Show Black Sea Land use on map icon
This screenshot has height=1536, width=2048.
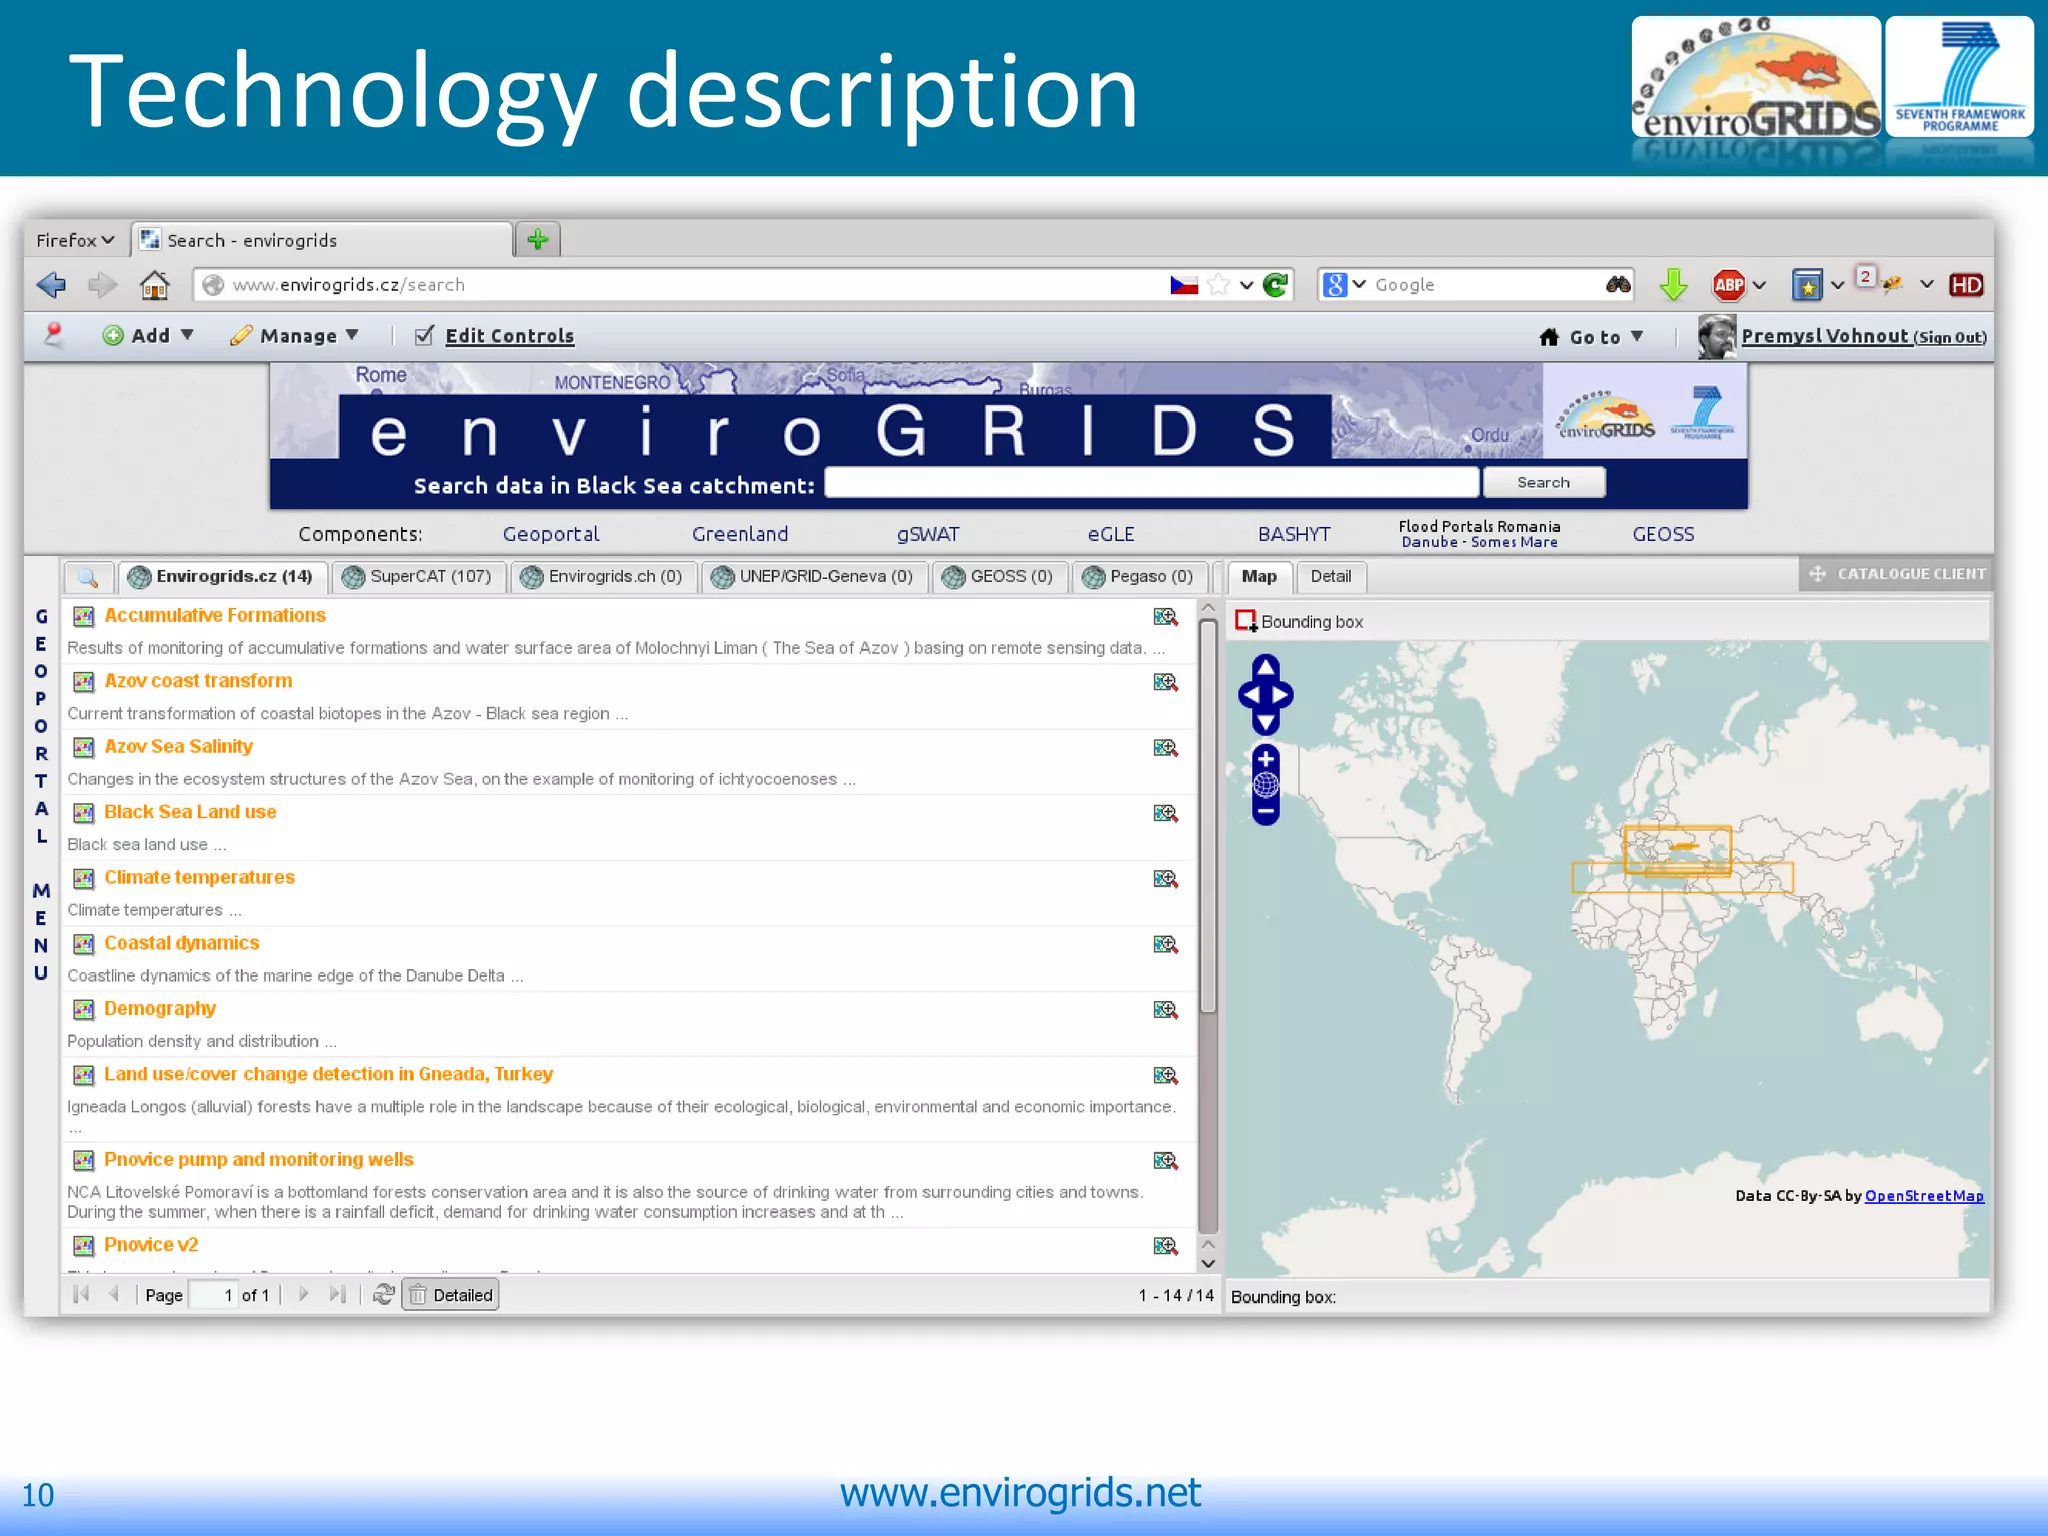pos(1165,813)
